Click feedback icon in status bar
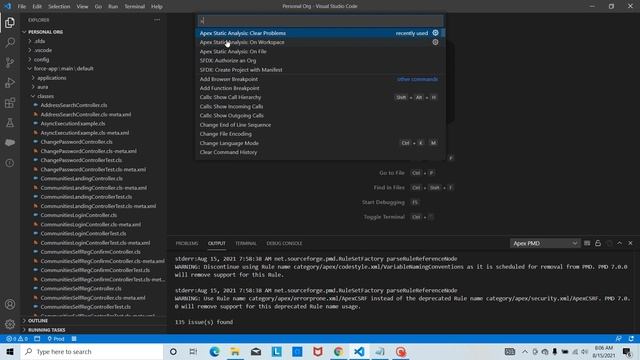The image size is (640, 360). [619, 339]
